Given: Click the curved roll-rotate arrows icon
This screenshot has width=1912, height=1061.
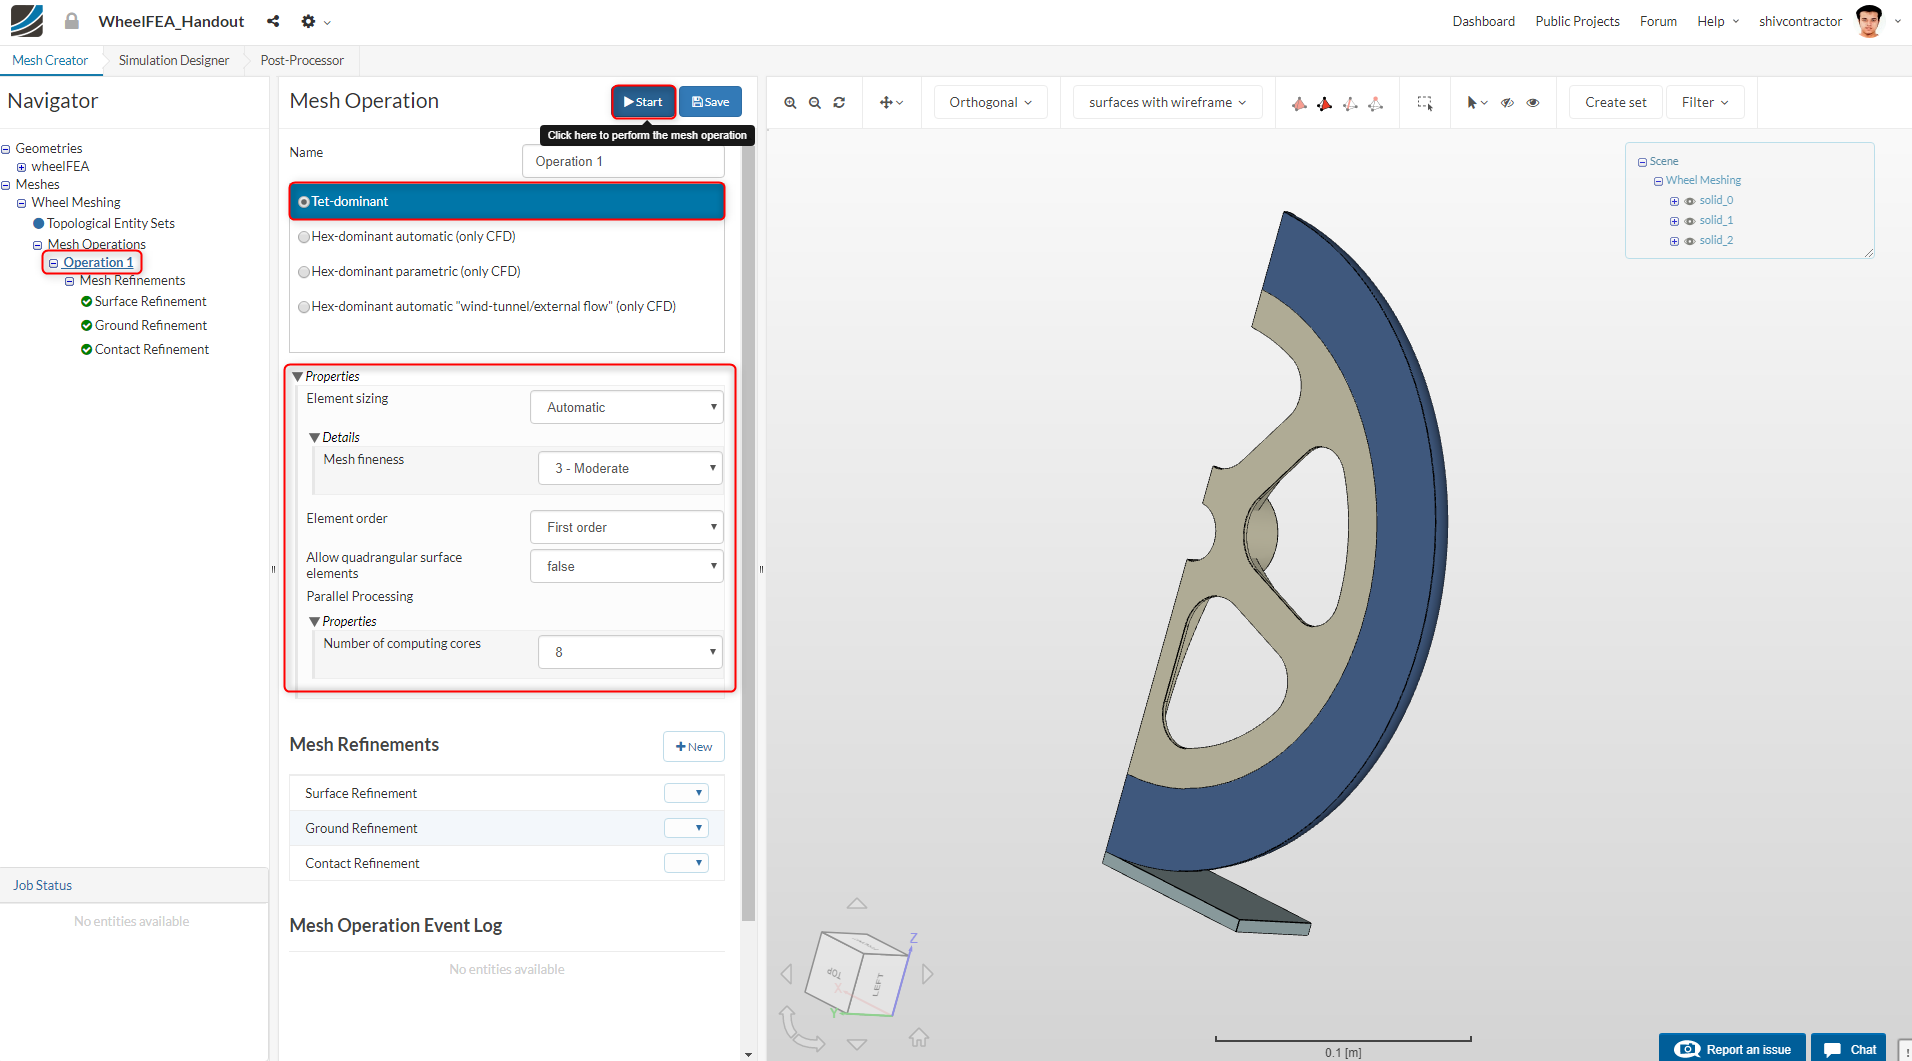Looking at the screenshot, I should point(801,1030).
